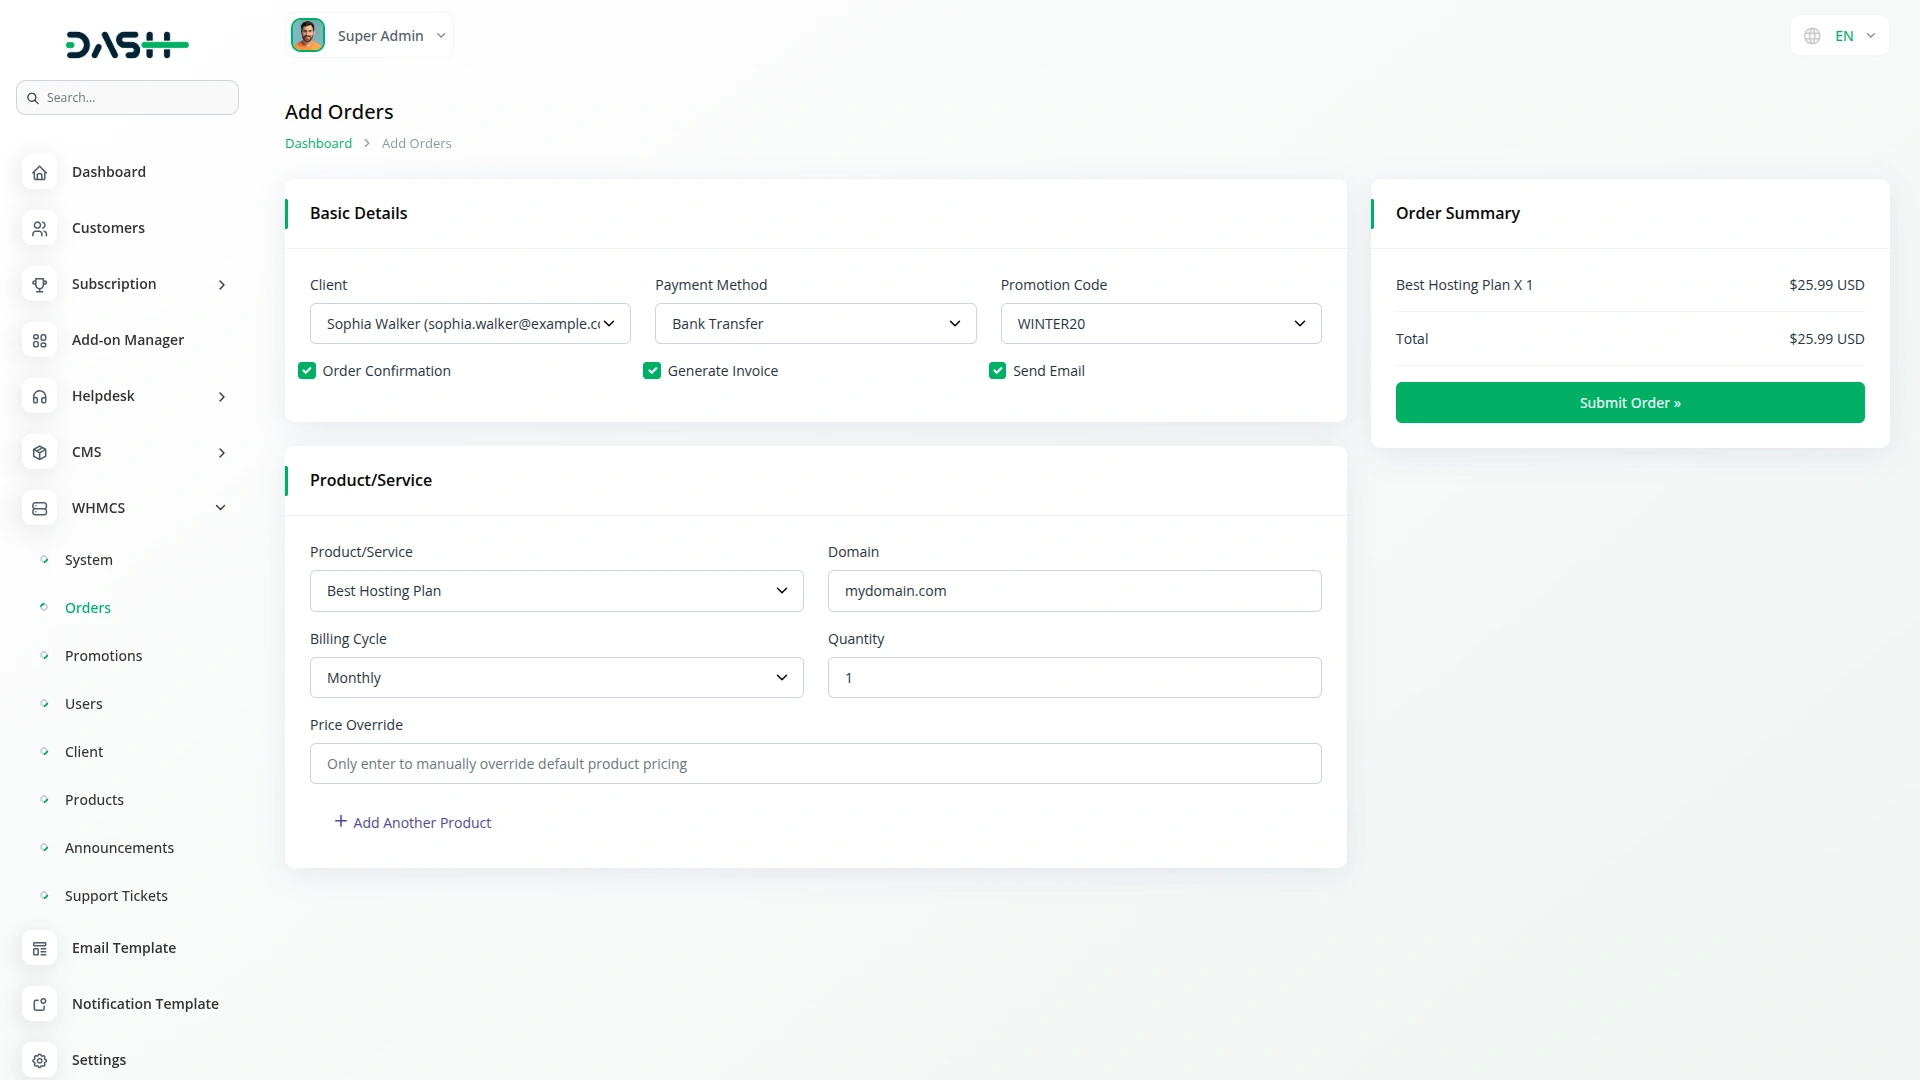Uncheck the Order Confirmation checkbox

click(307, 371)
